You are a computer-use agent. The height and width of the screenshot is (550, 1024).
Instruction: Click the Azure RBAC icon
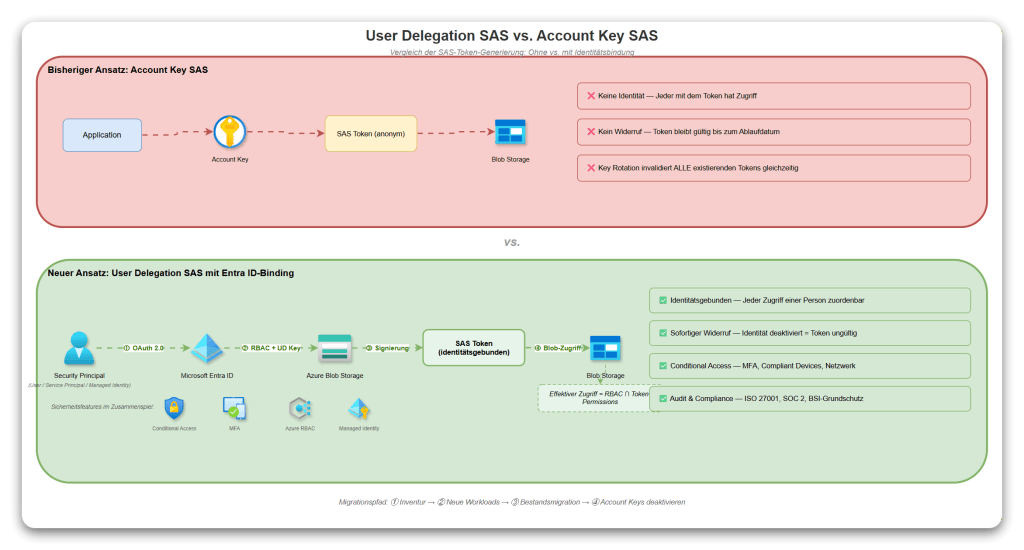click(299, 408)
